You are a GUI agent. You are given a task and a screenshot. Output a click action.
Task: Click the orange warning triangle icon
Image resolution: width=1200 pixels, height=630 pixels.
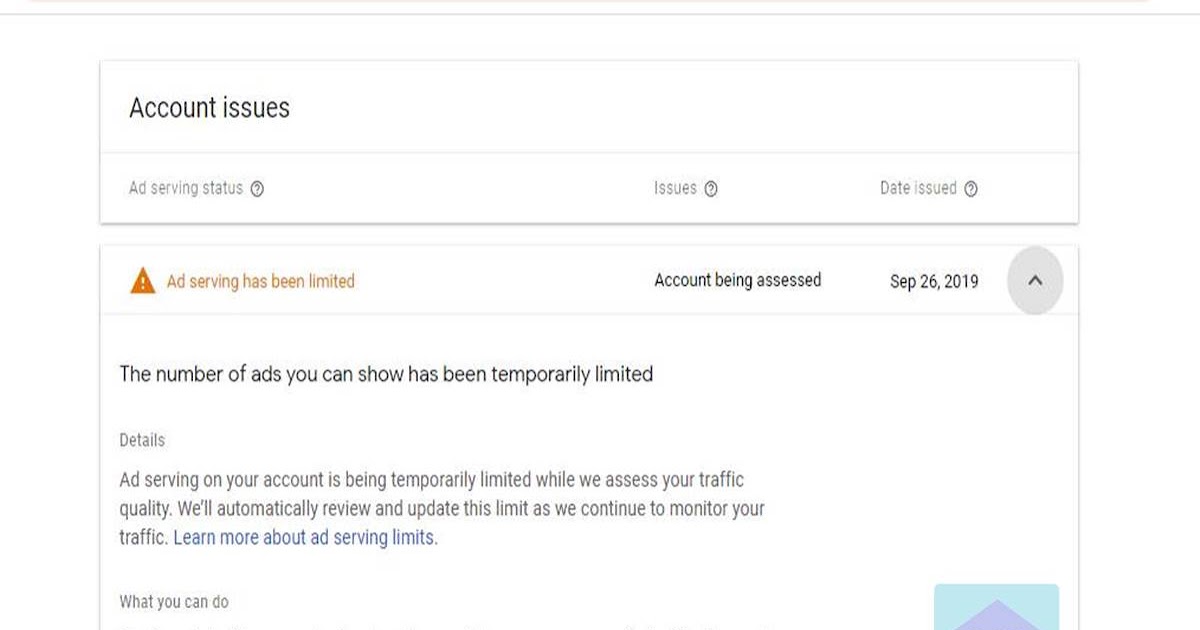(x=141, y=280)
